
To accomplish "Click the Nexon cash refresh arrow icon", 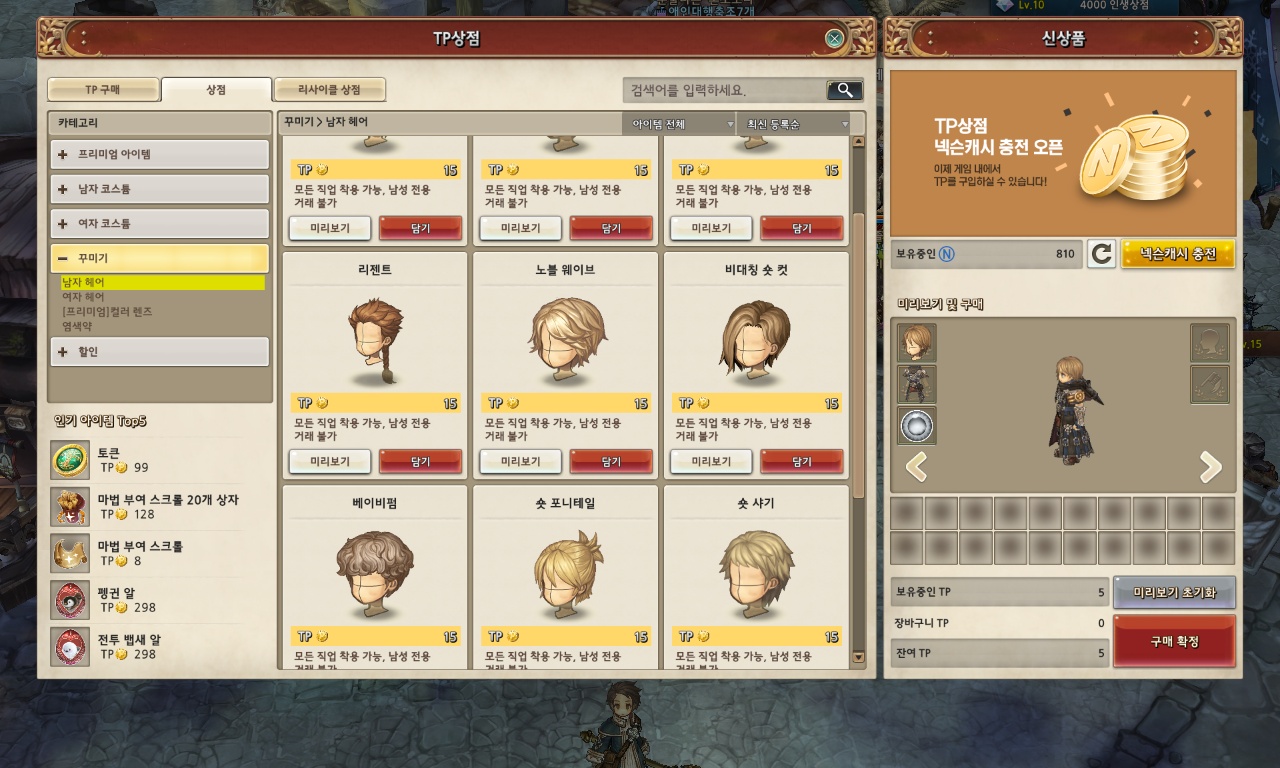I will pos(1101,254).
